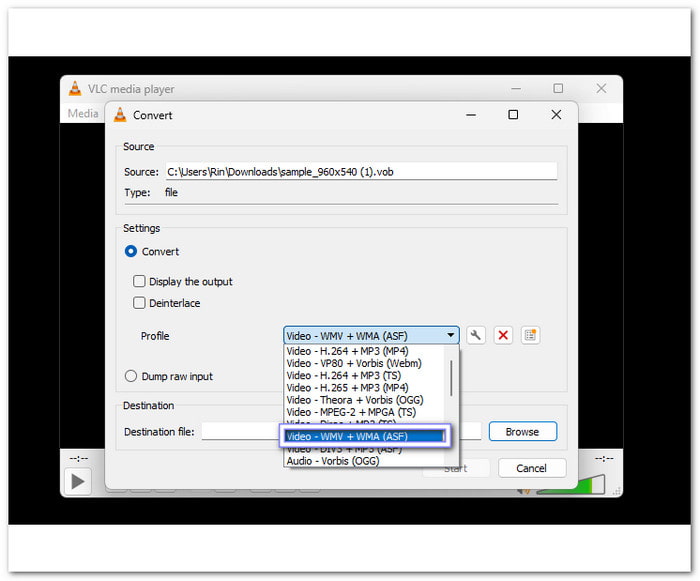Click the Start button
700x581 pixels.
pyautogui.click(x=456, y=468)
